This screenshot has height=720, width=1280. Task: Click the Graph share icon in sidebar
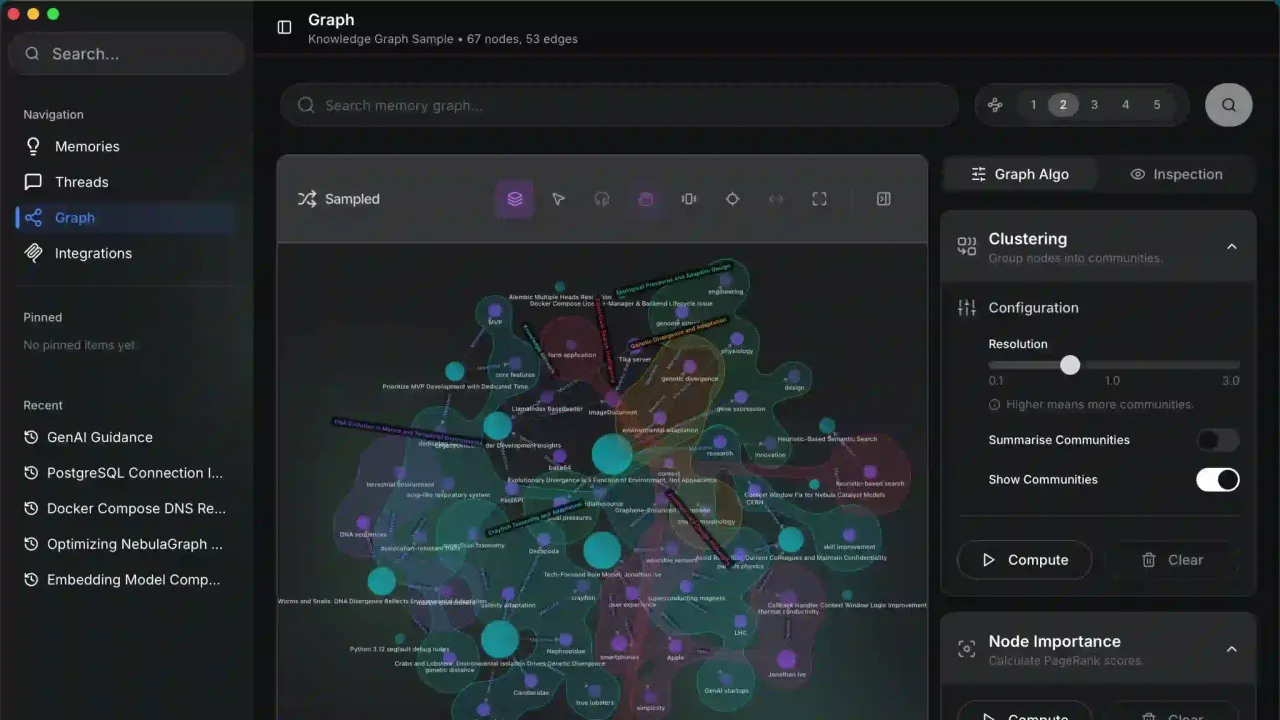coord(34,218)
